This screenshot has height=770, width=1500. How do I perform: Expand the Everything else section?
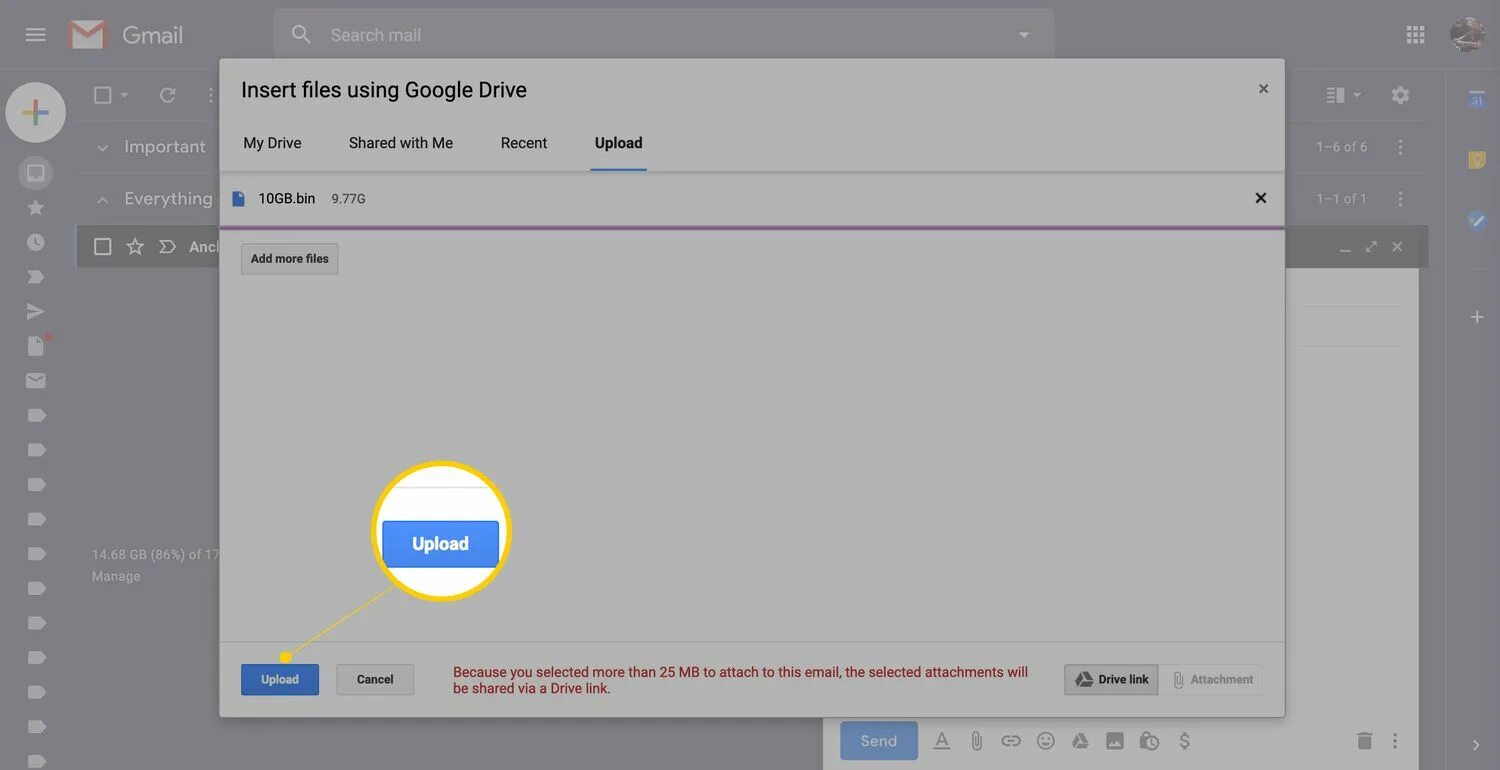(x=102, y=199)
